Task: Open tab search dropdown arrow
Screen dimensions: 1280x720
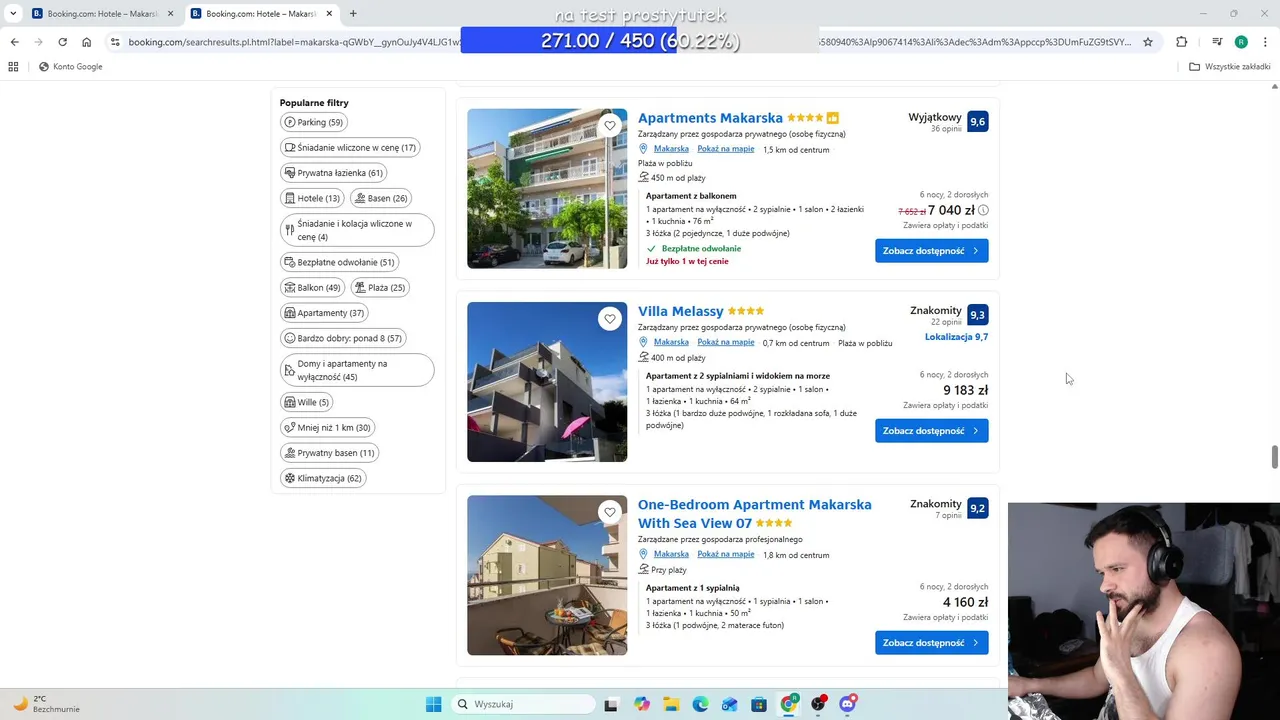Action: point(13,14)
